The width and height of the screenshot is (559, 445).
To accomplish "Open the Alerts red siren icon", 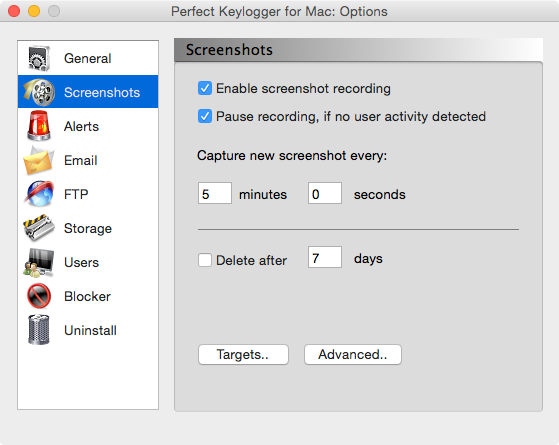I will (x=39, y=126).
